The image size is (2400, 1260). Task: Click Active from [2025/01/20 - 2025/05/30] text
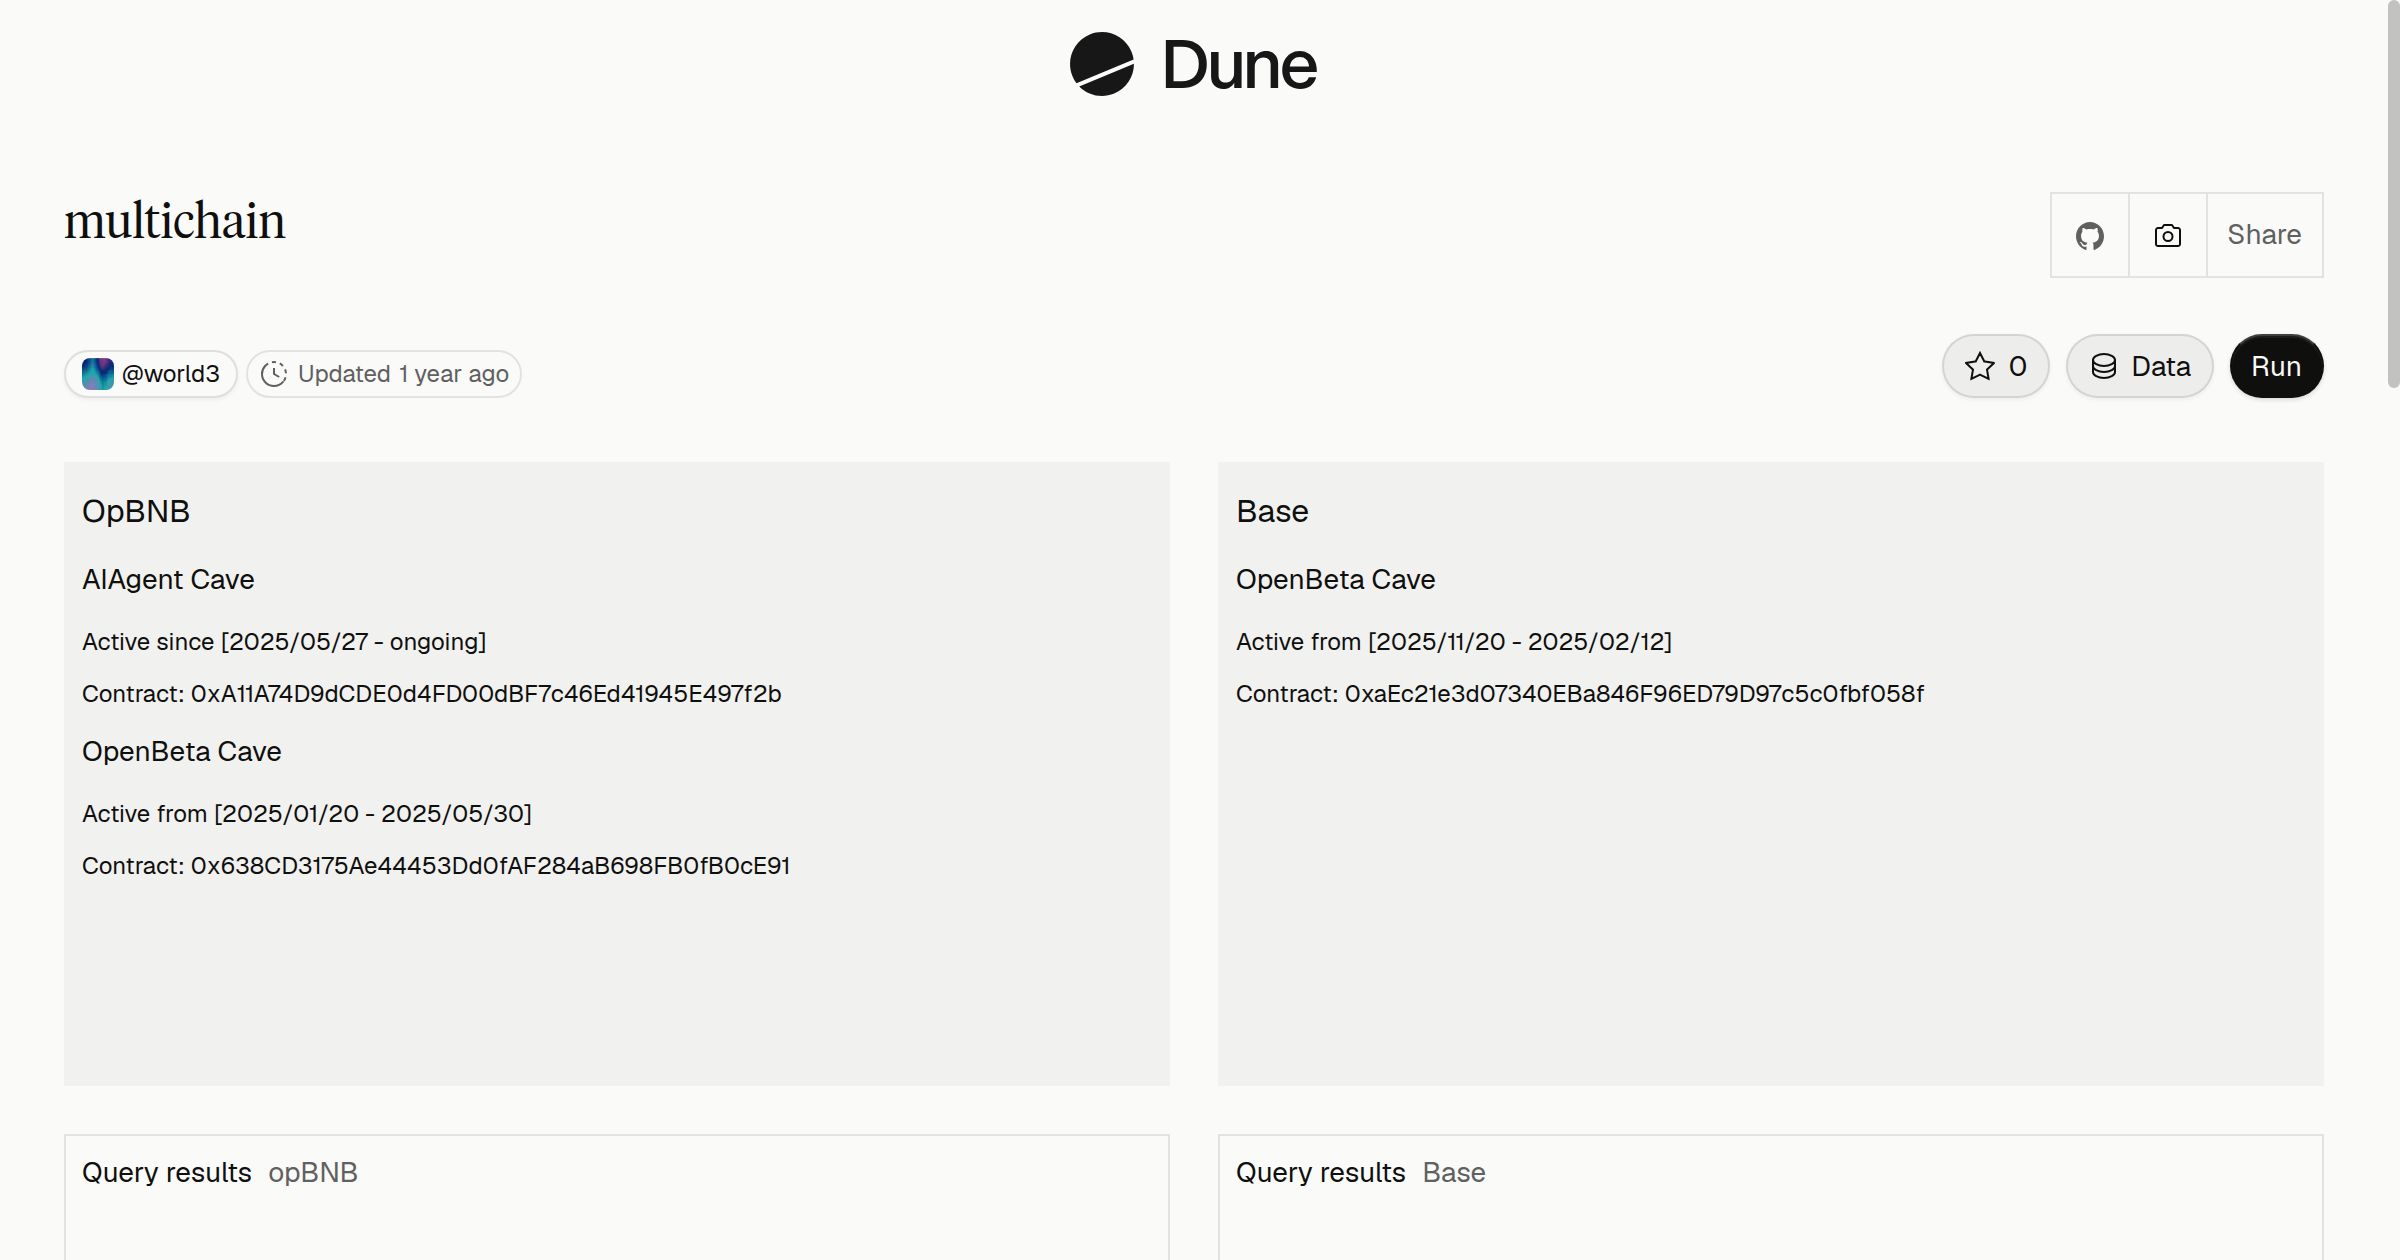click(x=307, y=814)
